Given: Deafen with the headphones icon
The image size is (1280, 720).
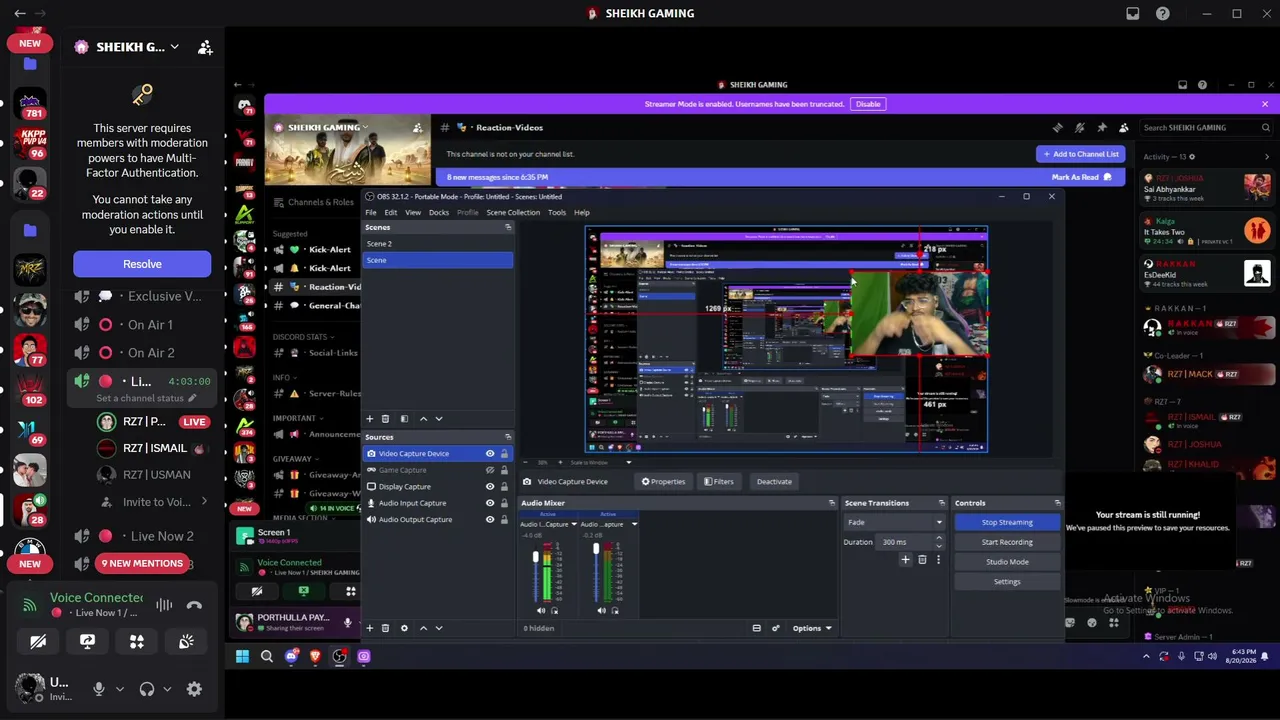Looking at the screenshot, I should tap(147, 689).
